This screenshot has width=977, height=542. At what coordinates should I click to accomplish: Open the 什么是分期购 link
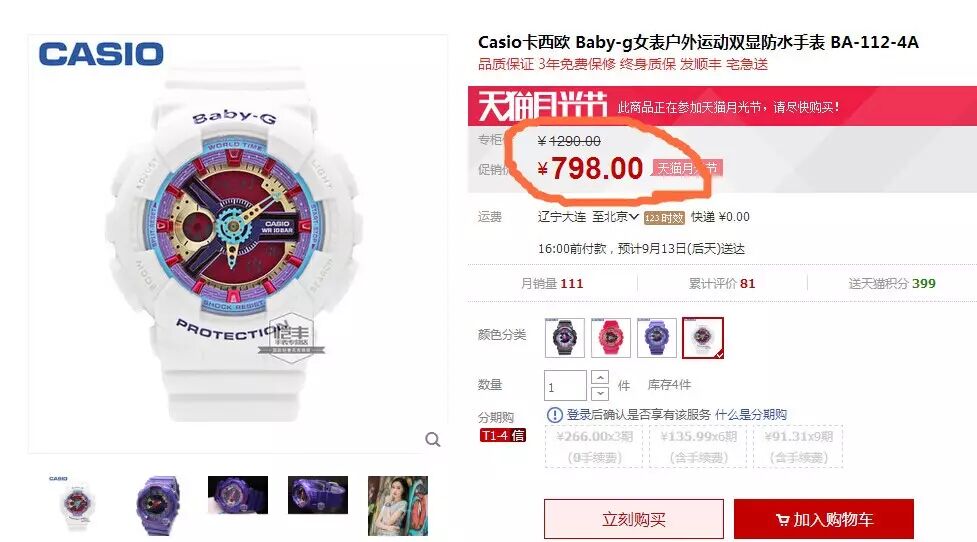[x=751, y=415]
